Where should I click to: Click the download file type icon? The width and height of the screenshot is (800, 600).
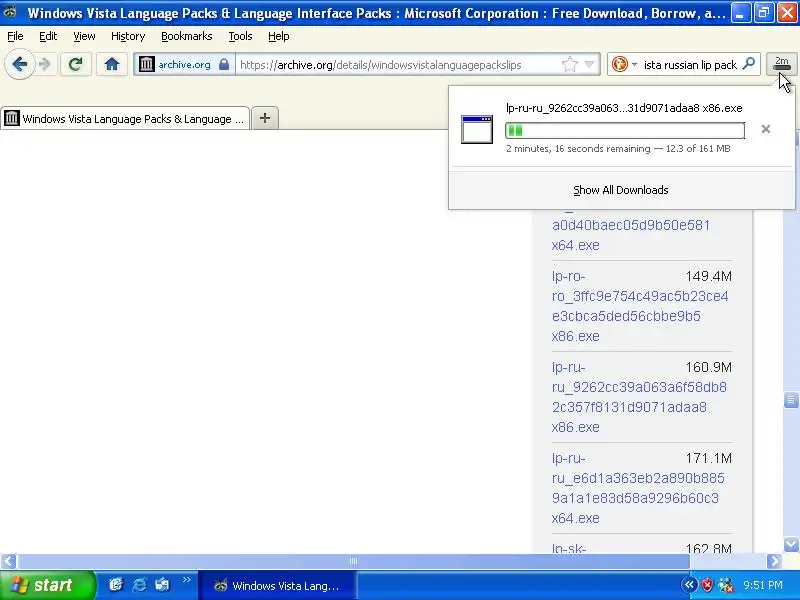[x=477, y=129]
